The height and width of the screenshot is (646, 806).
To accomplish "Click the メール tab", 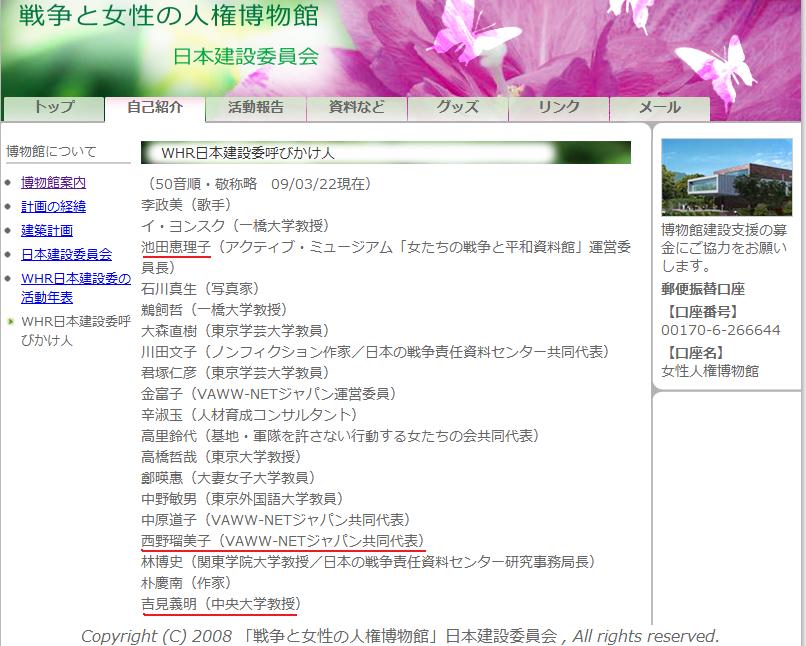I will point(660,108).
